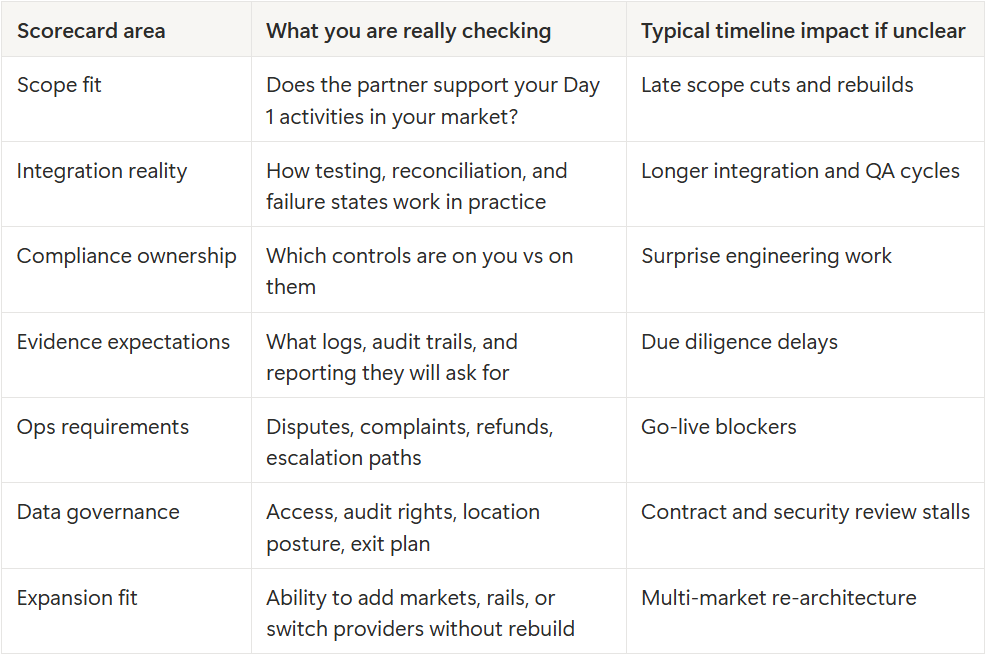The width and height of the screenshot is (986, 654).
Task: Click the 'Compliance ownership' cell
Action: click(127, 256)
